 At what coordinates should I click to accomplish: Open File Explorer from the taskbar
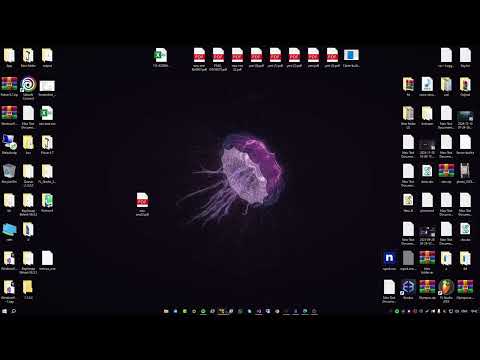tap(166, 311)
